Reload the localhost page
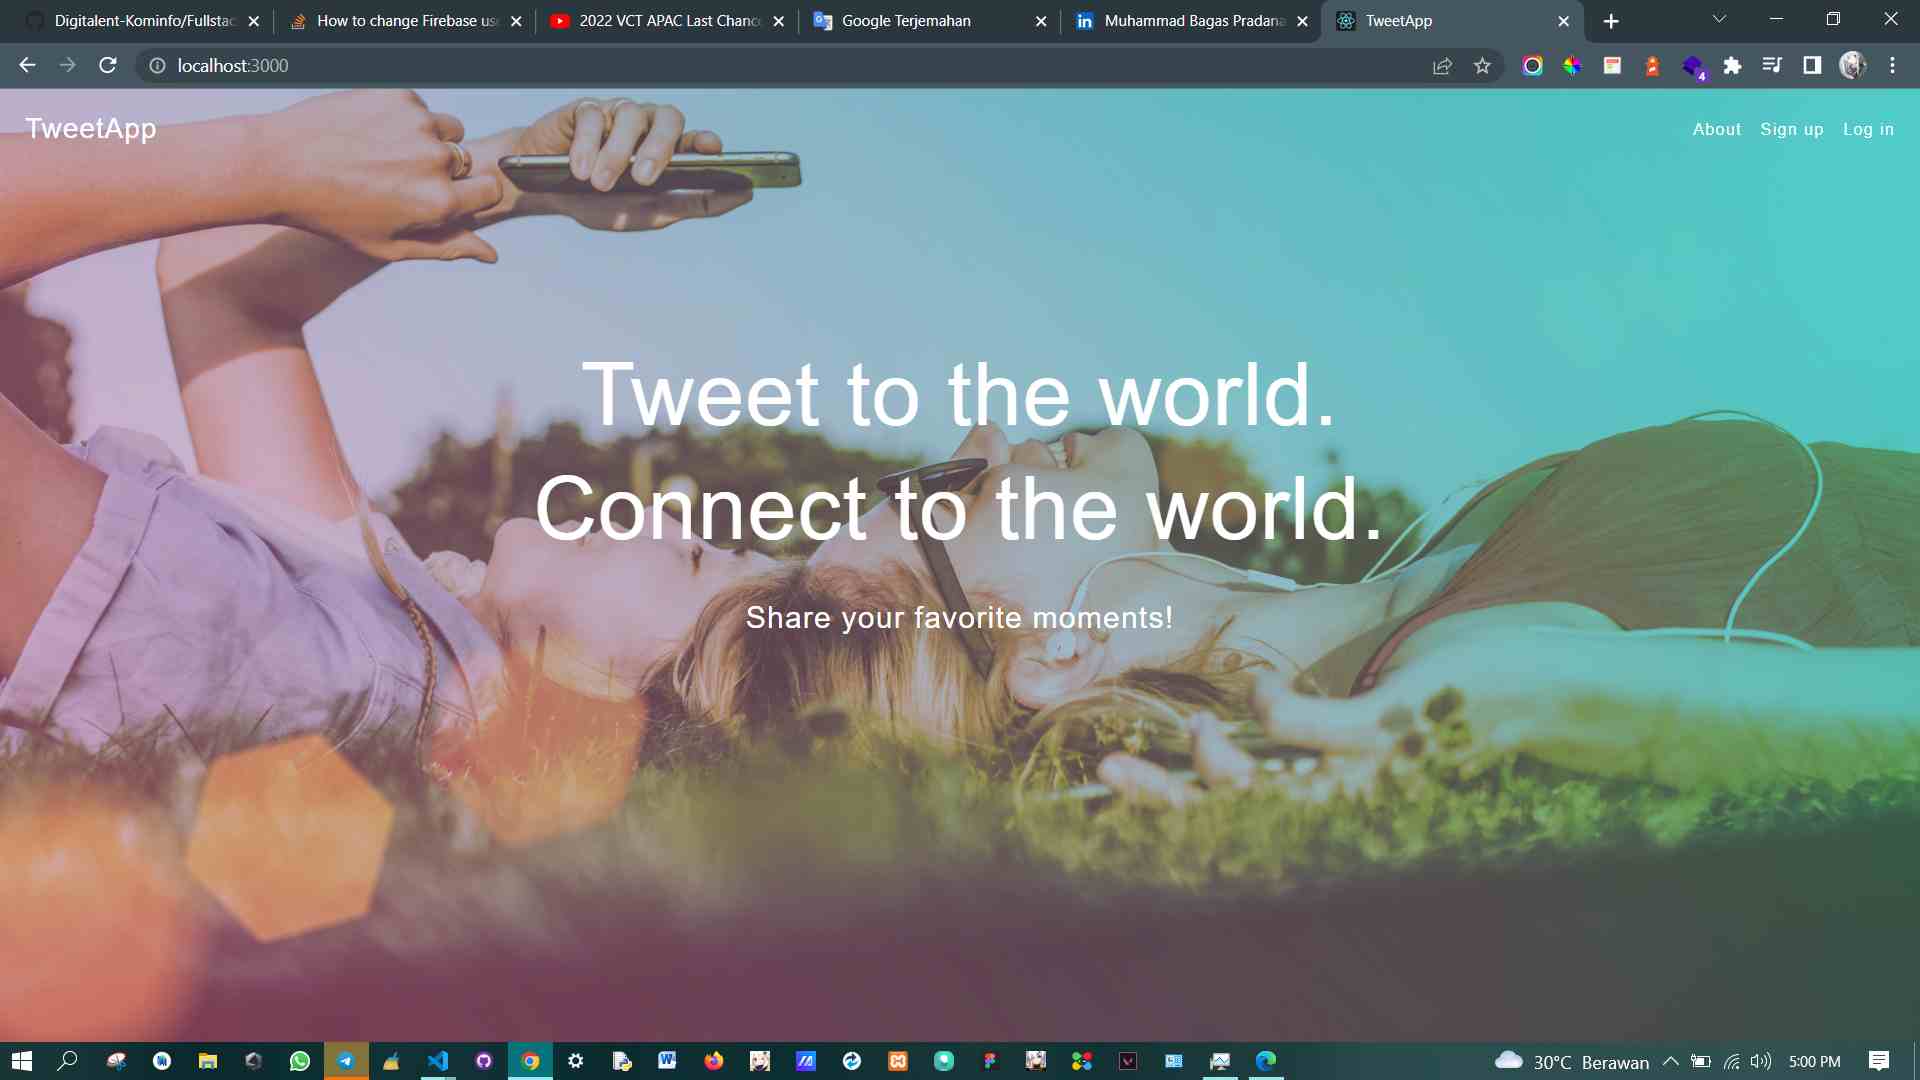Screen dimensions: 1920x1080 108,66
